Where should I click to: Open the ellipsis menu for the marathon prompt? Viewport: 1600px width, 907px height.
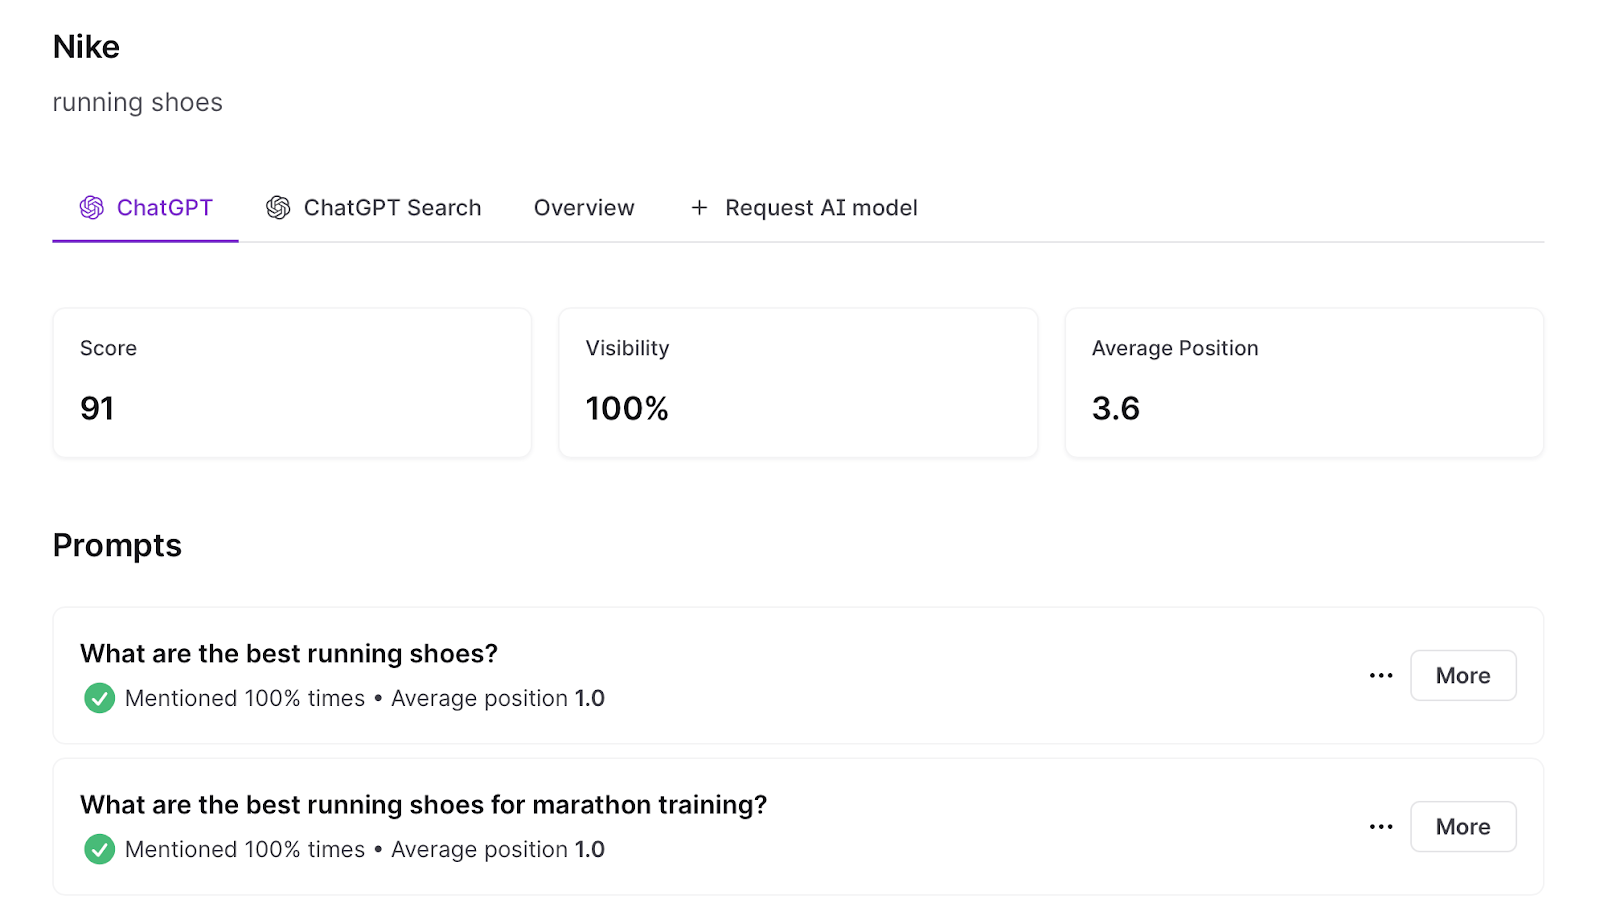click(x=1379, y=826)
